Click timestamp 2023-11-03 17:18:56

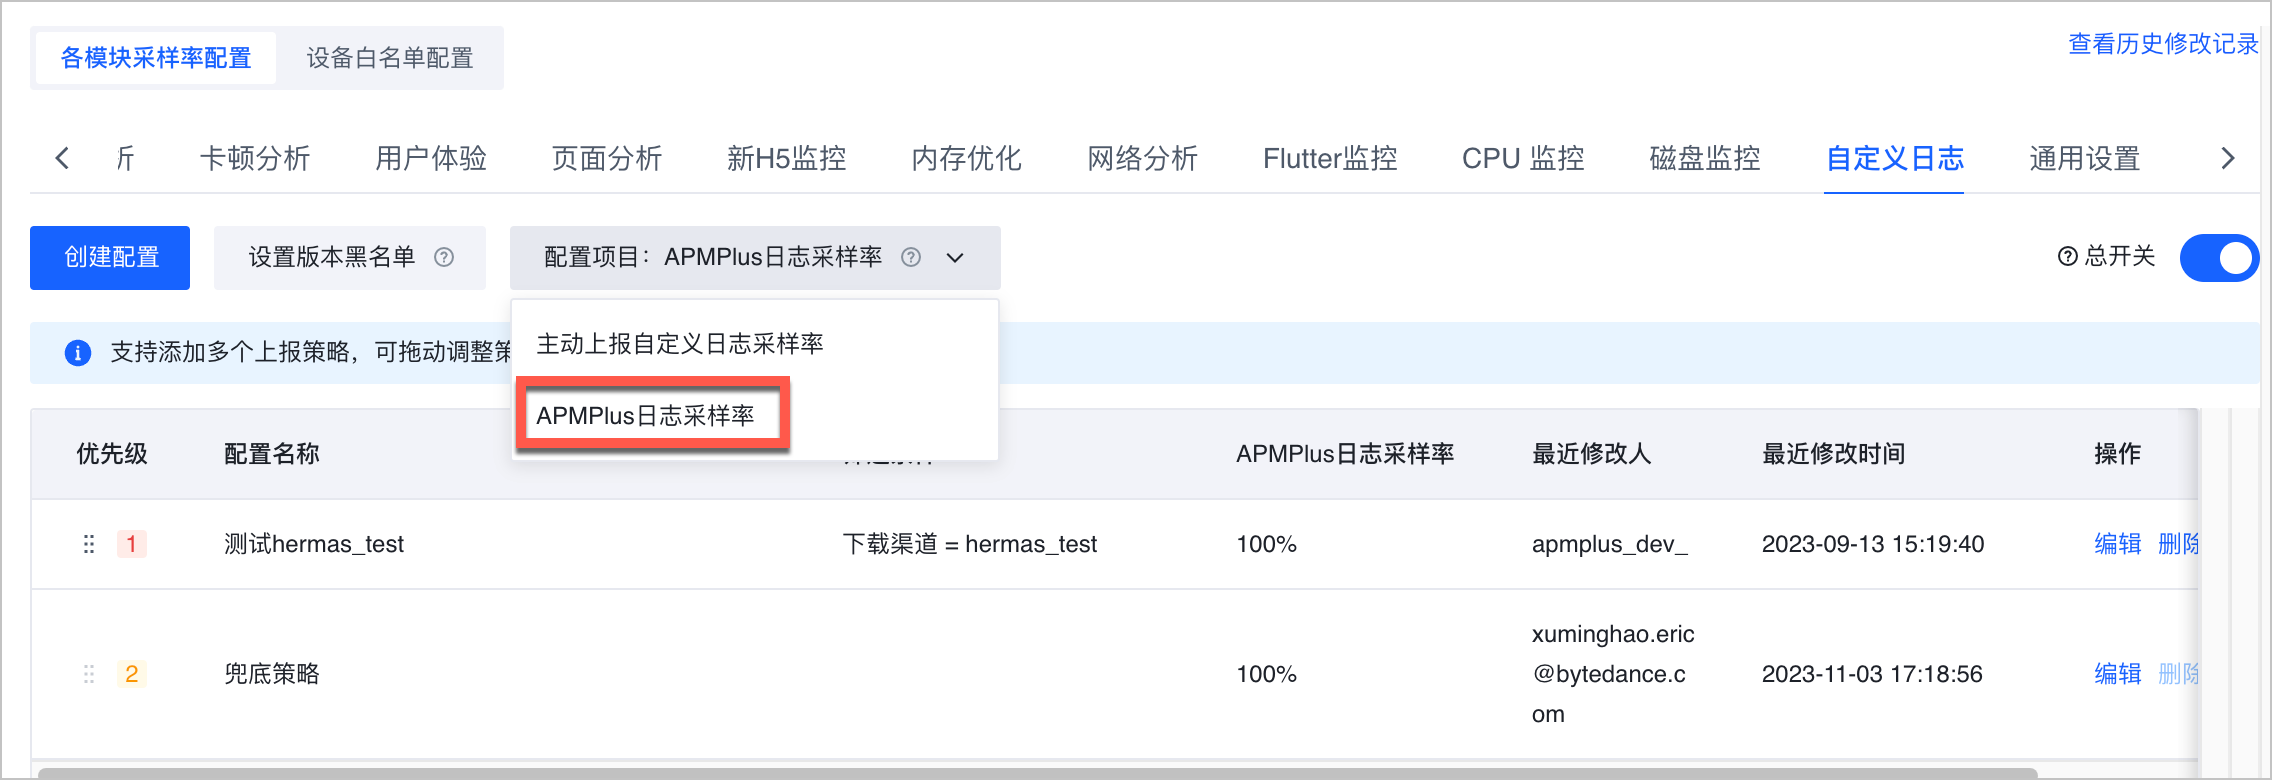coord(1872,674)
